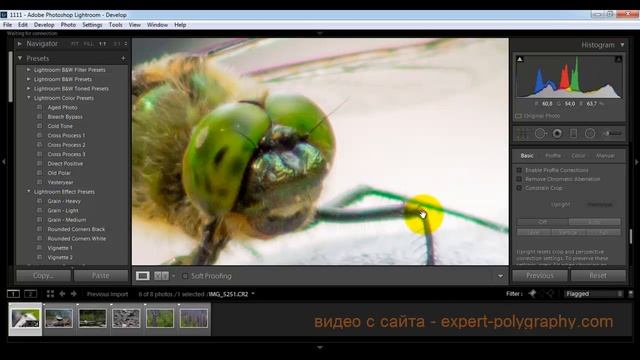Viewport: 640px width, 360px height.
Task: Click the Paste button
Action: pos(101,276)
